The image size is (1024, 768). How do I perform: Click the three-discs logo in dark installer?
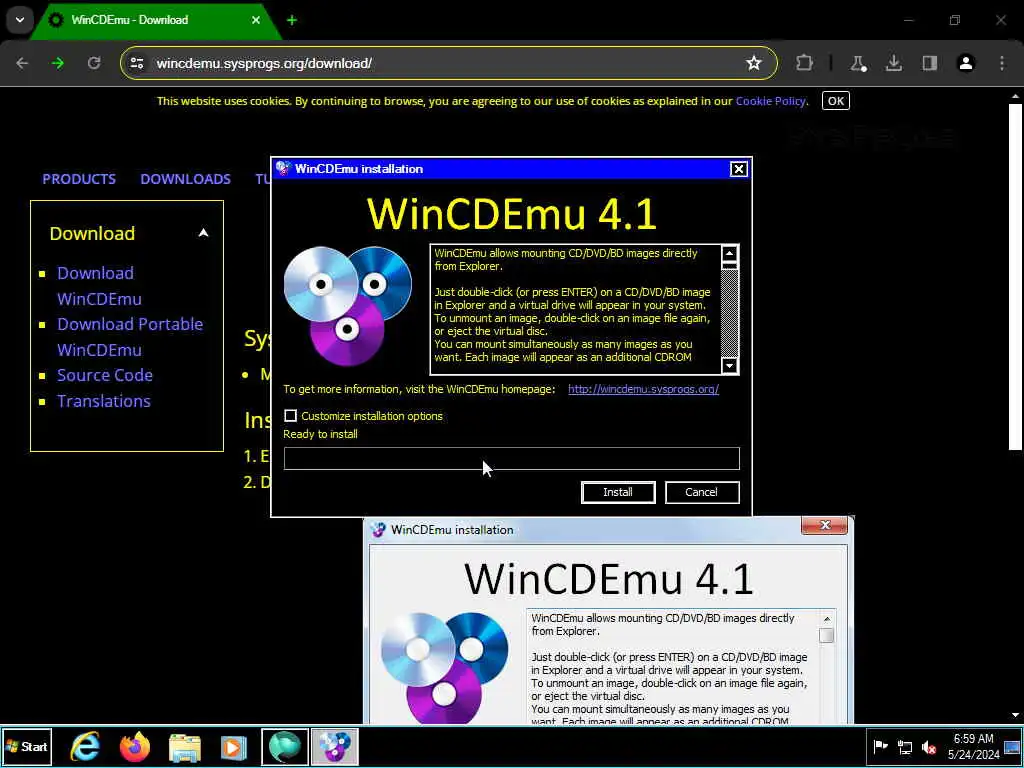(x=348, y=306)
